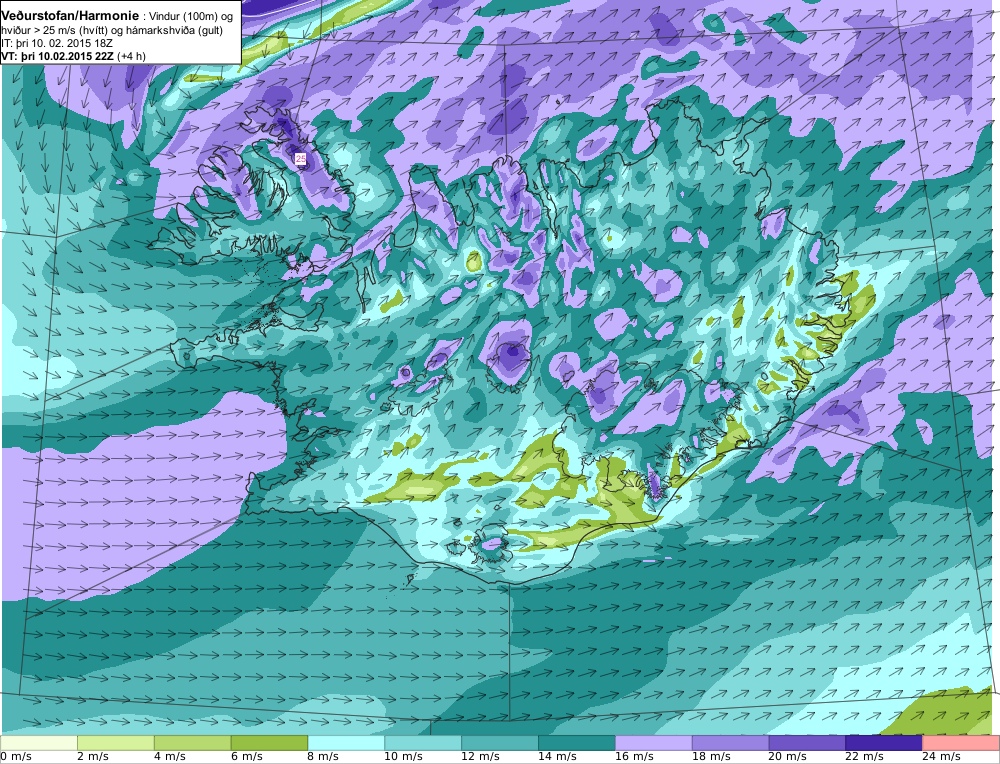Click the 24 m/s pink legend swatch
The image size is (1000, 764).
click(x=961, y=743)
